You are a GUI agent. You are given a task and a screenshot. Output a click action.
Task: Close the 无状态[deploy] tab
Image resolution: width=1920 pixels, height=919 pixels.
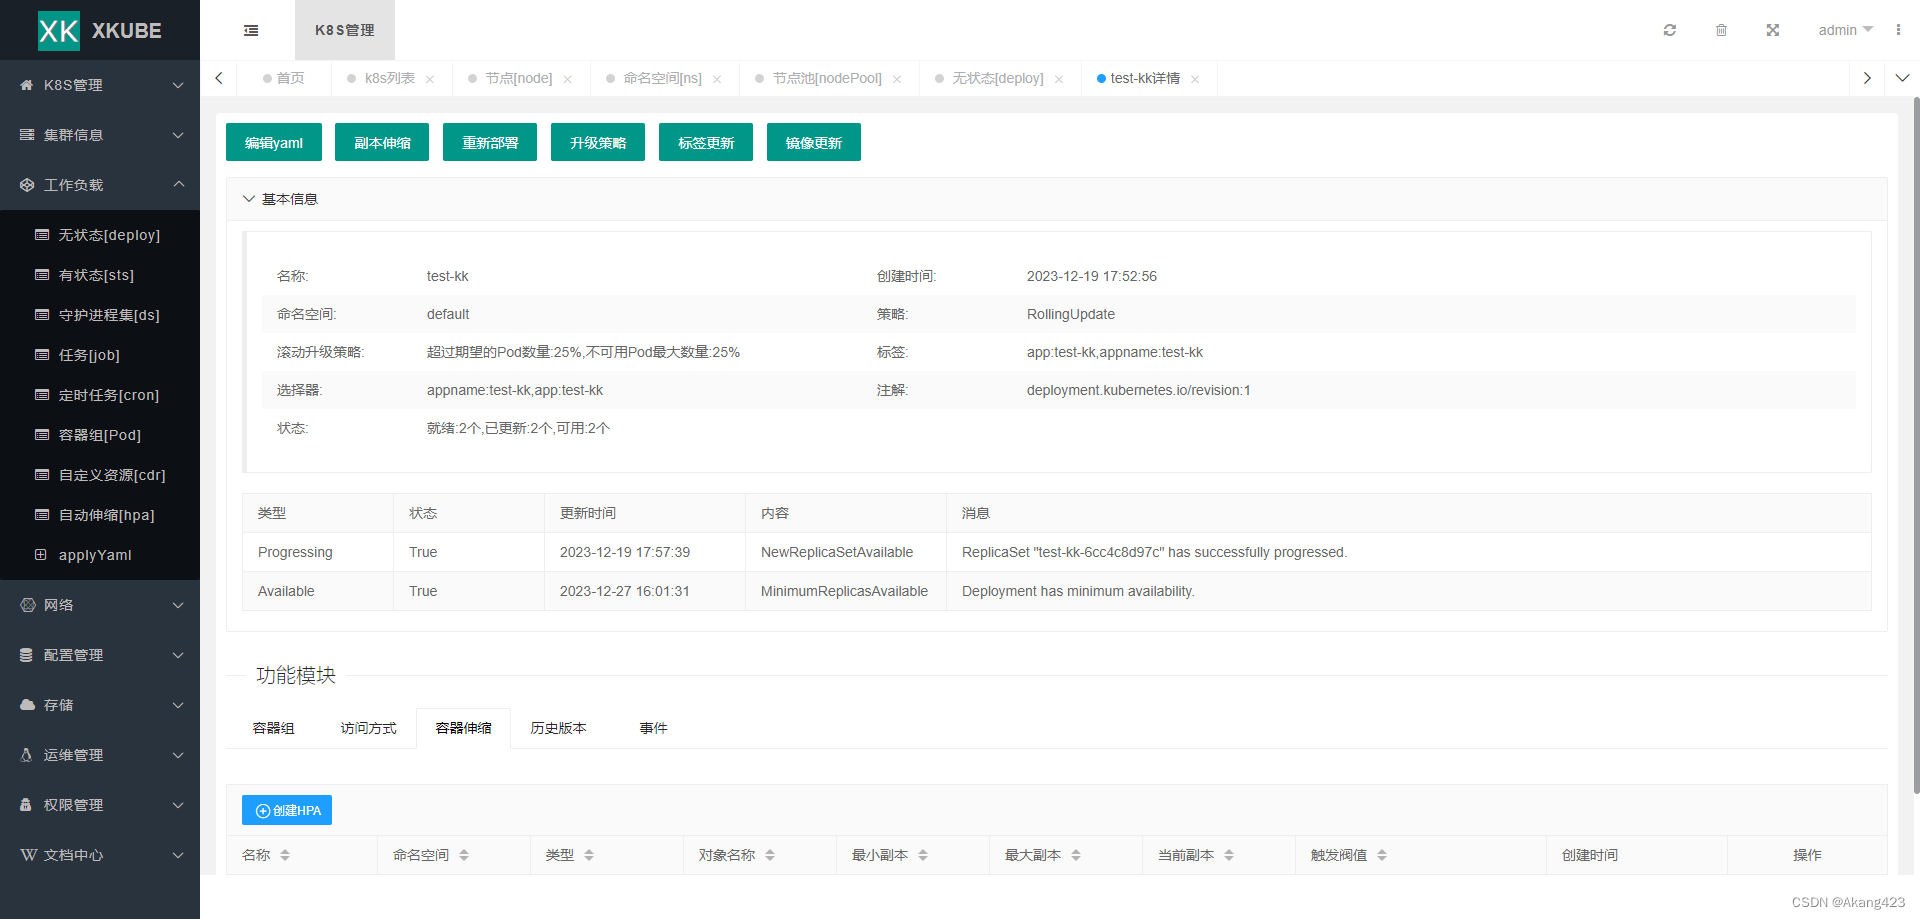point(1059,79)
